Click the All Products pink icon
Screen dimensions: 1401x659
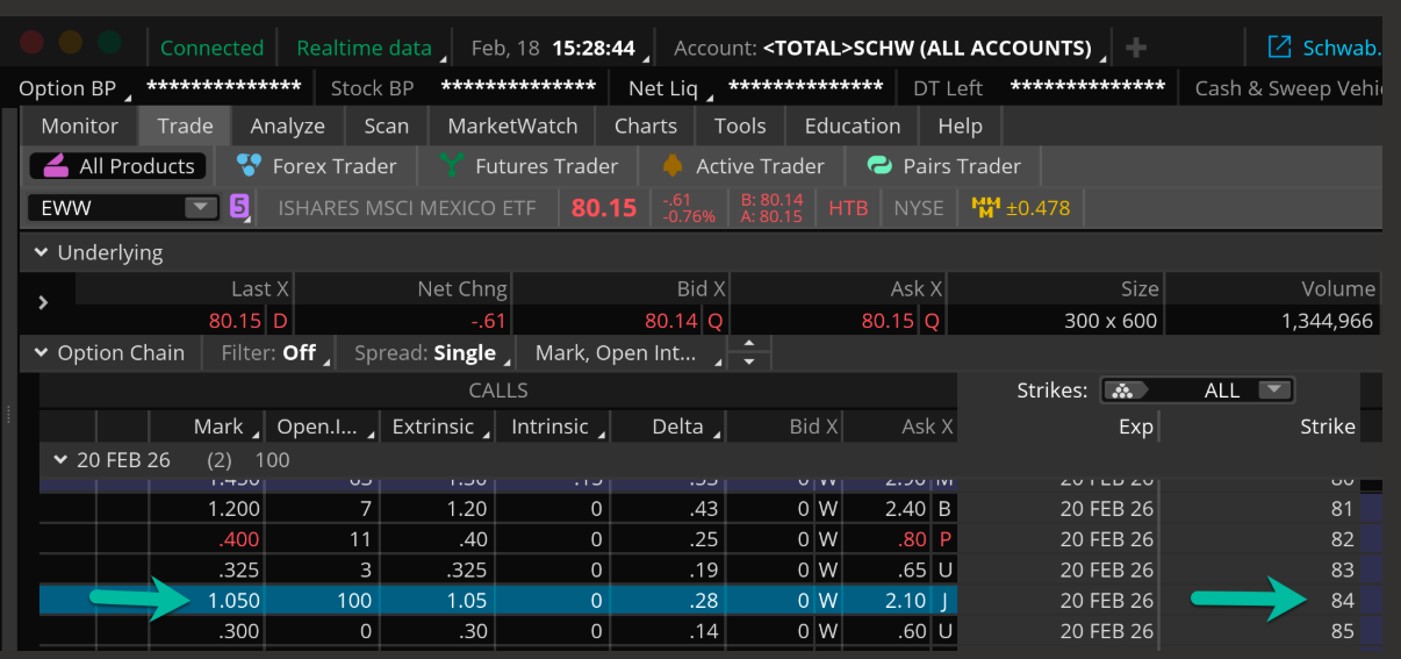click(x=55, y=166)
